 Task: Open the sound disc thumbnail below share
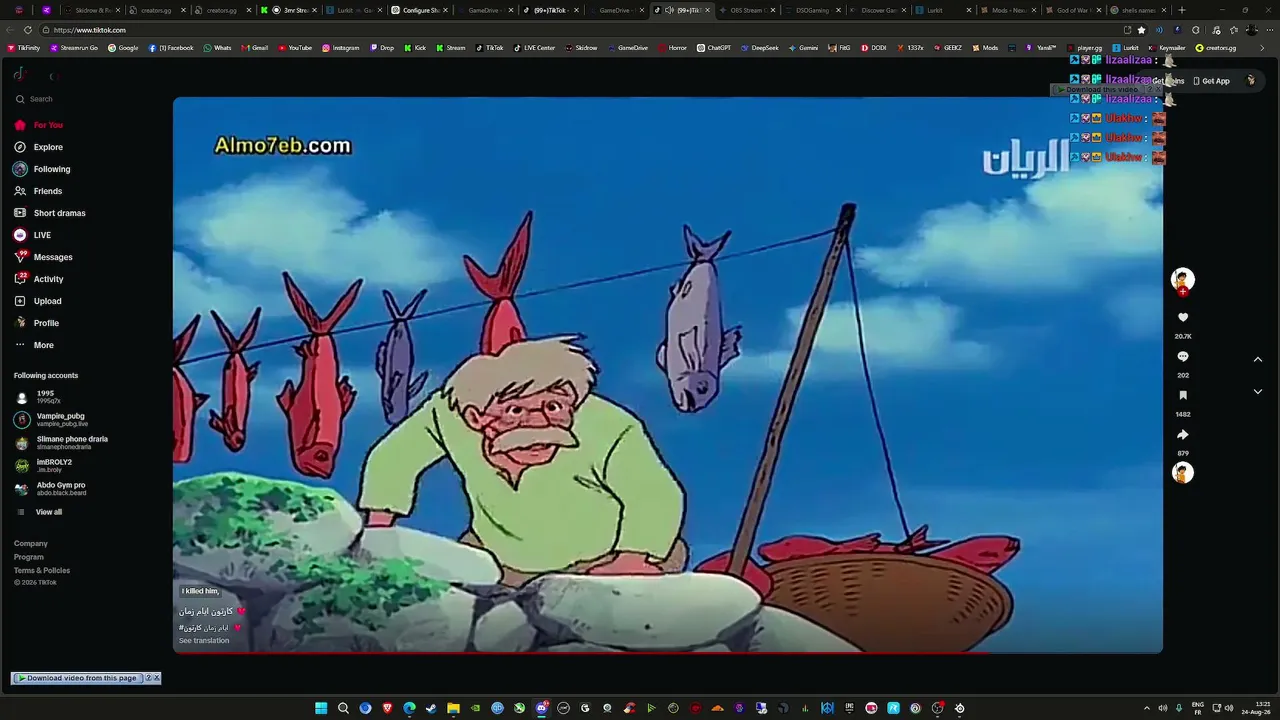pos(1183,472)
